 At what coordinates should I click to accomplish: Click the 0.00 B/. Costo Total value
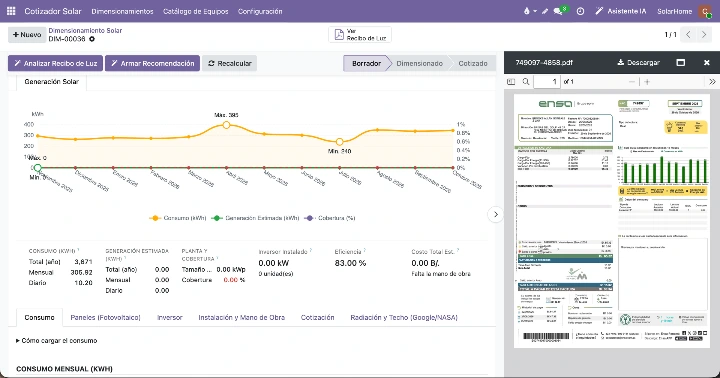(426, 263)
